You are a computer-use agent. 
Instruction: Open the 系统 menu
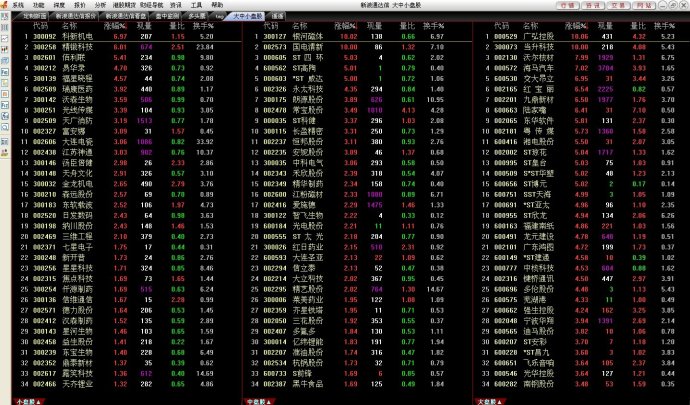point(18,5)
